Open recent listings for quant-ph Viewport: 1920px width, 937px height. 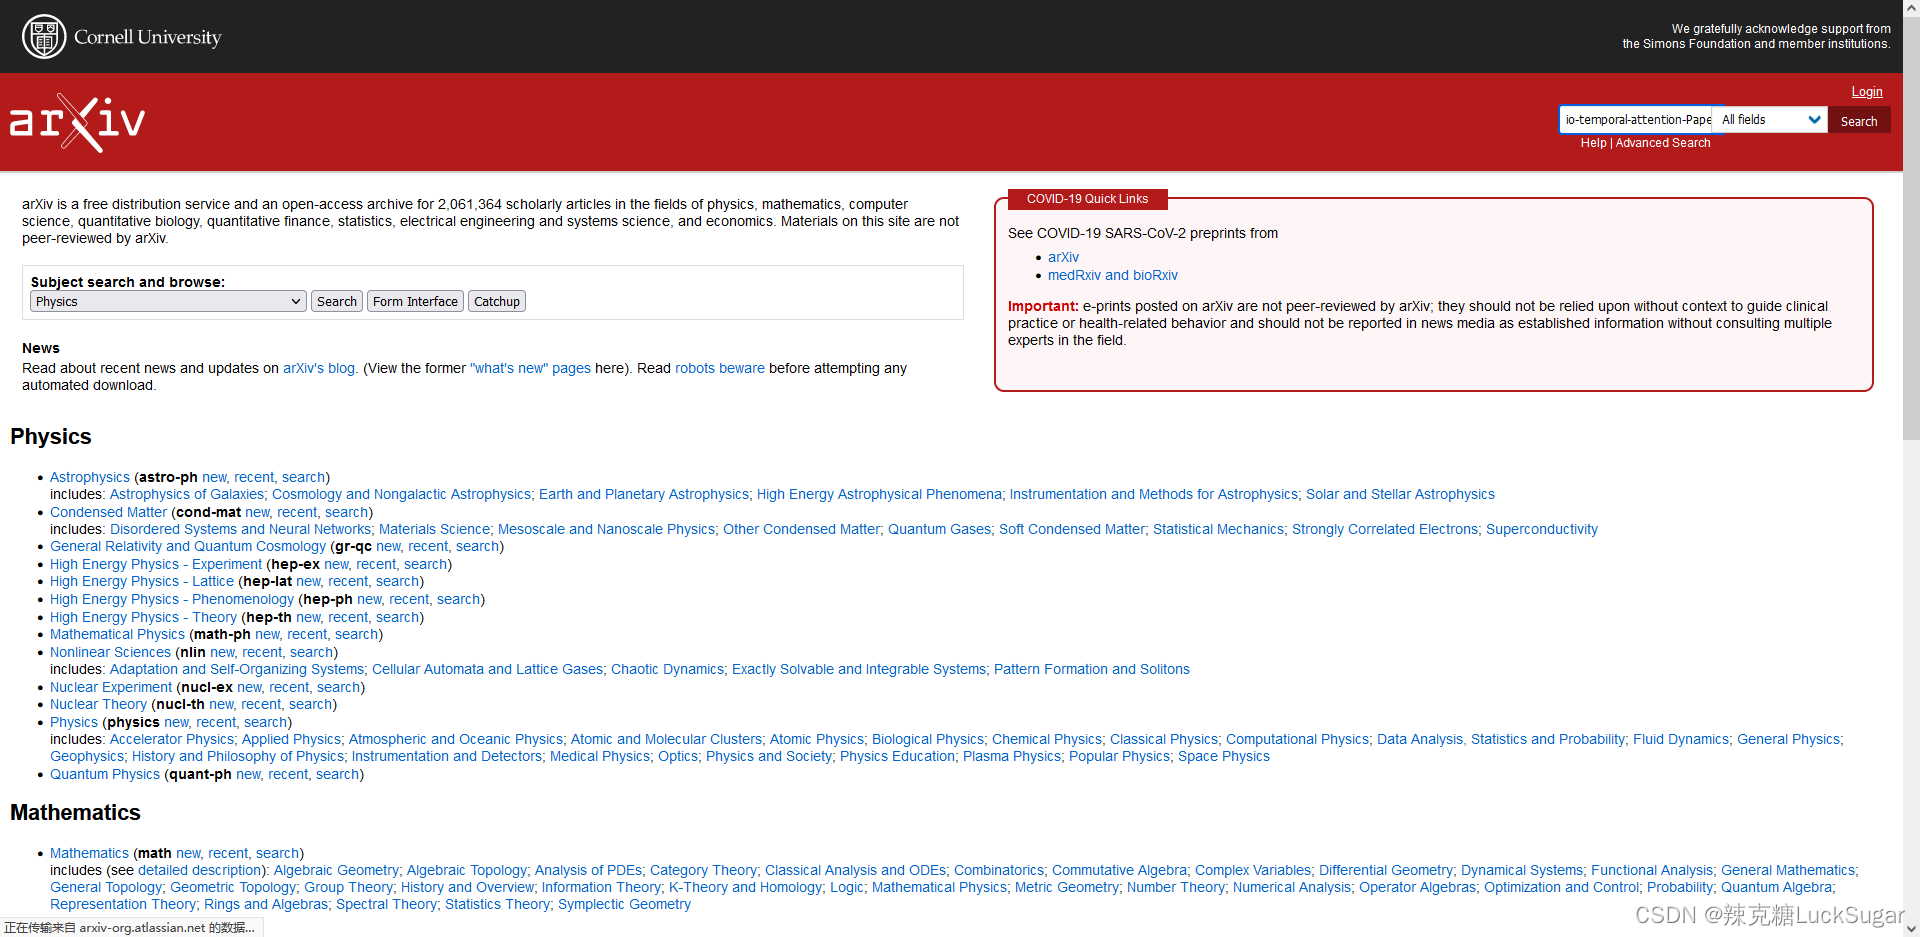pos(288,774)
